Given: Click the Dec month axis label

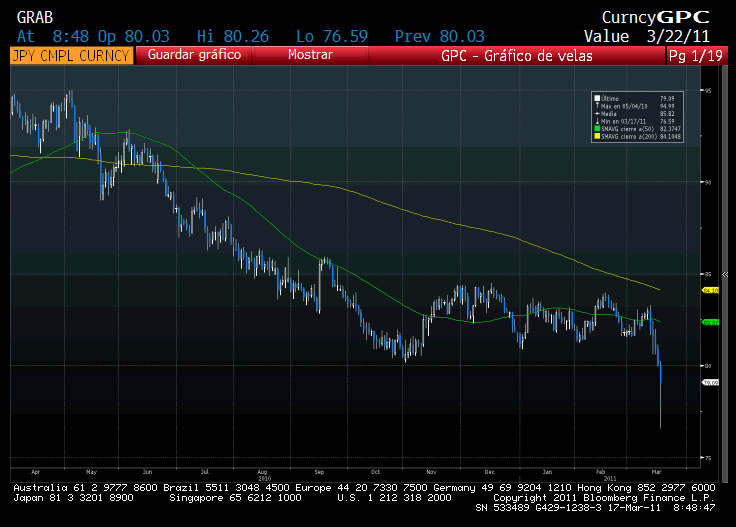Looking at the screenshot, I should click(x=490, y=472).
